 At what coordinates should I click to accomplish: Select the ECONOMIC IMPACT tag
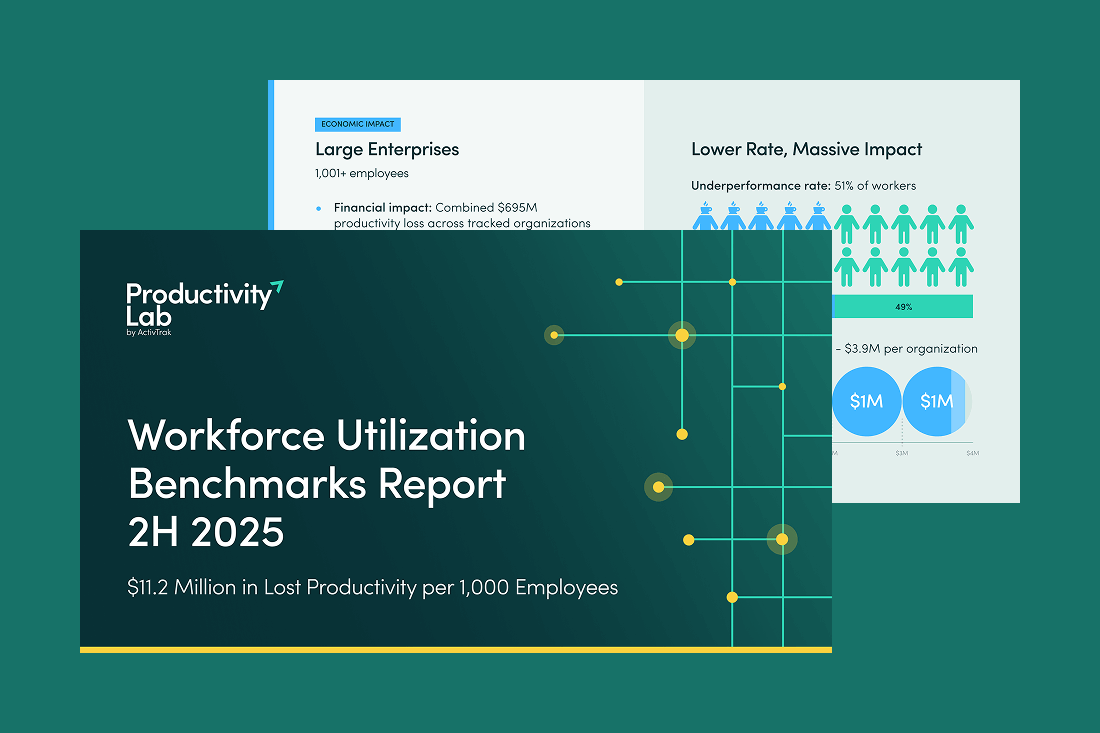point(357,124)
